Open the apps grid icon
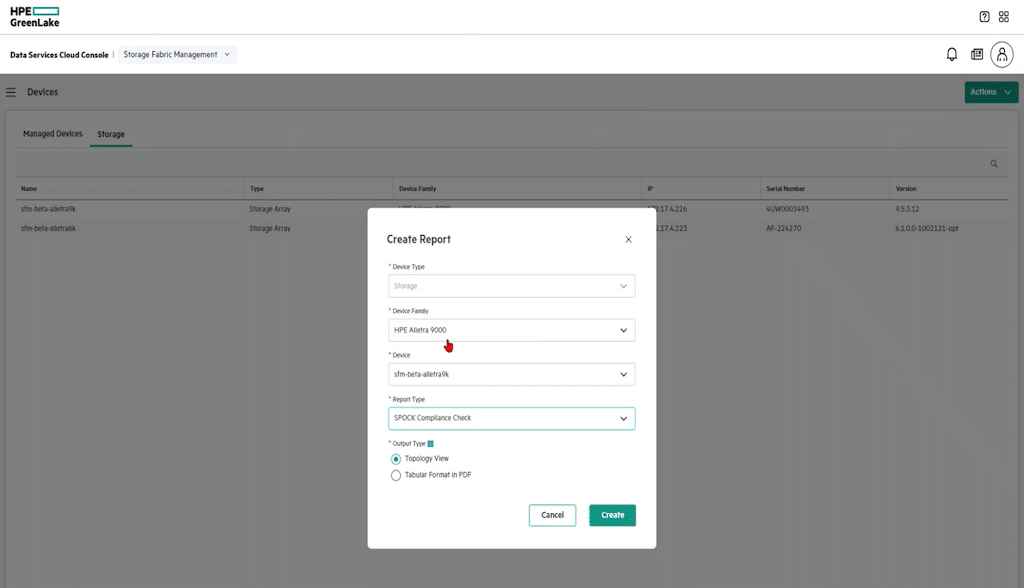 (1004, 17)
